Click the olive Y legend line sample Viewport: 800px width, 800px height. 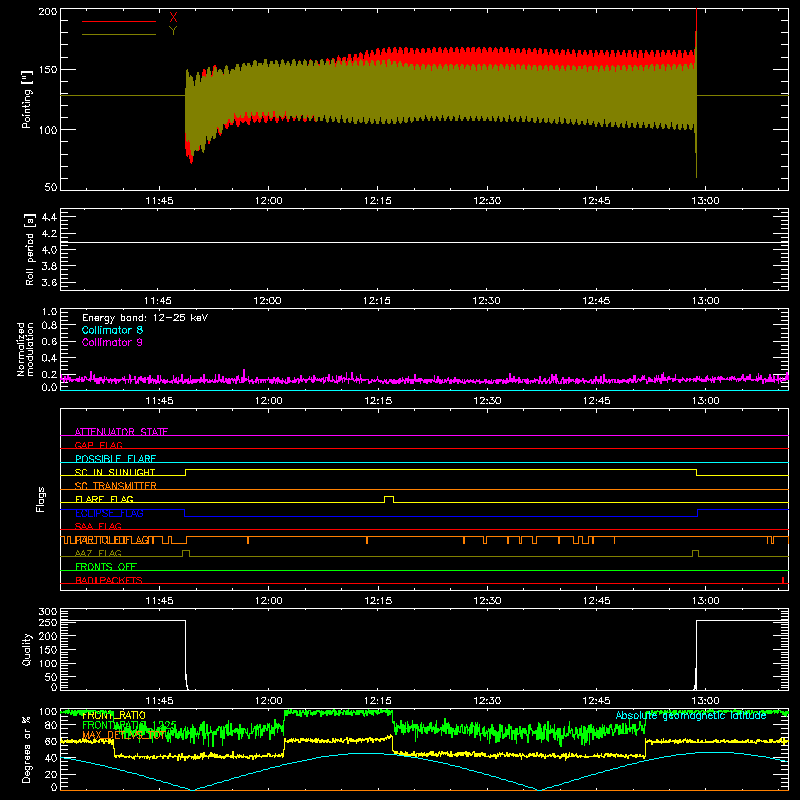click(119, 34)
